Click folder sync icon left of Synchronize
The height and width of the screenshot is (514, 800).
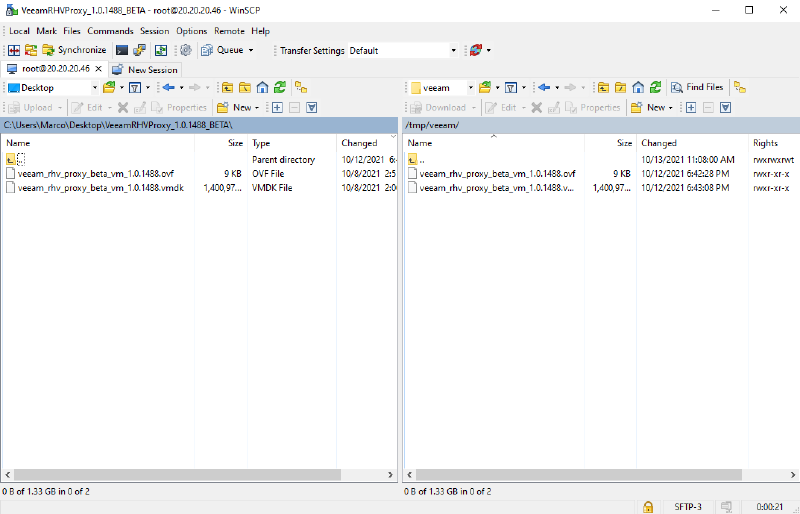coord(31,50)
